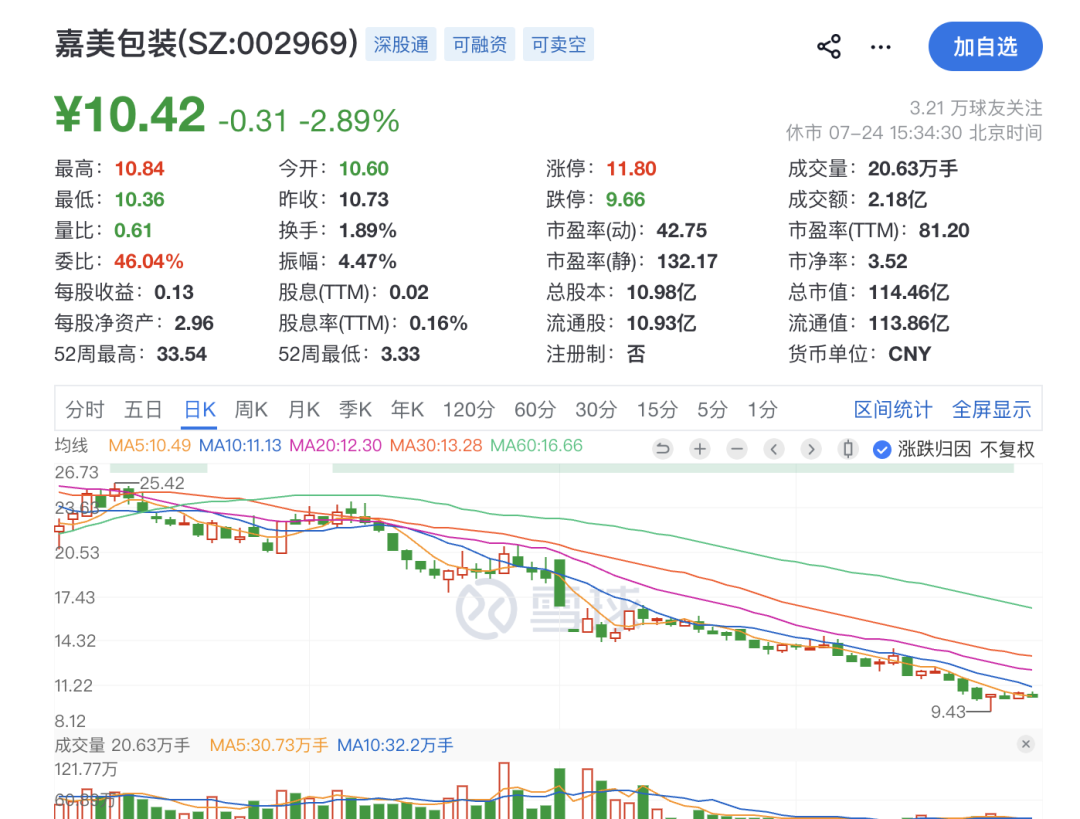Screen dimensions: 1080x819
Task: Add stock with 加自选 button
Action: point(985,46)
